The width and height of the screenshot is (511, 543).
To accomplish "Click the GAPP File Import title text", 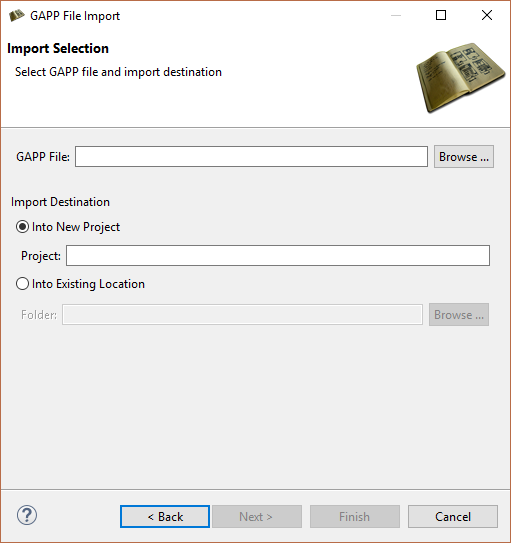I will tap(75, 16).
